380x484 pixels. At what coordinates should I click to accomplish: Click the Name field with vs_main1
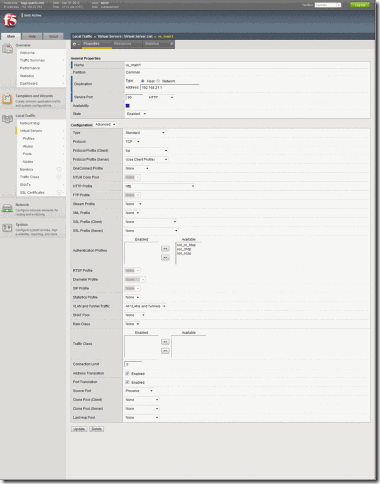tap(247, 65)
